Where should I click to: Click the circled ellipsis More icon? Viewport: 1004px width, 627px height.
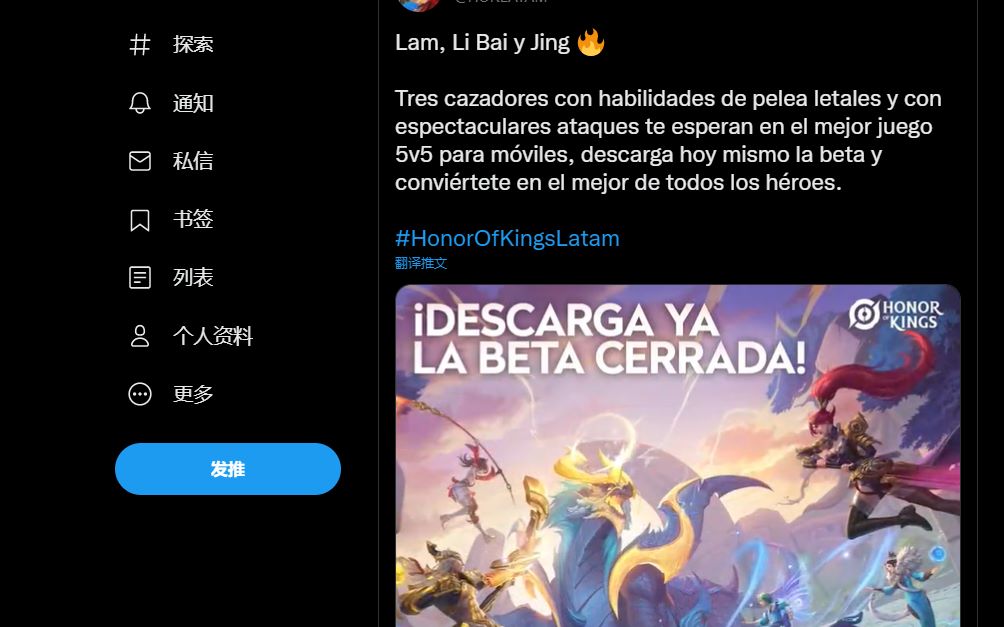tap(140, 394)
